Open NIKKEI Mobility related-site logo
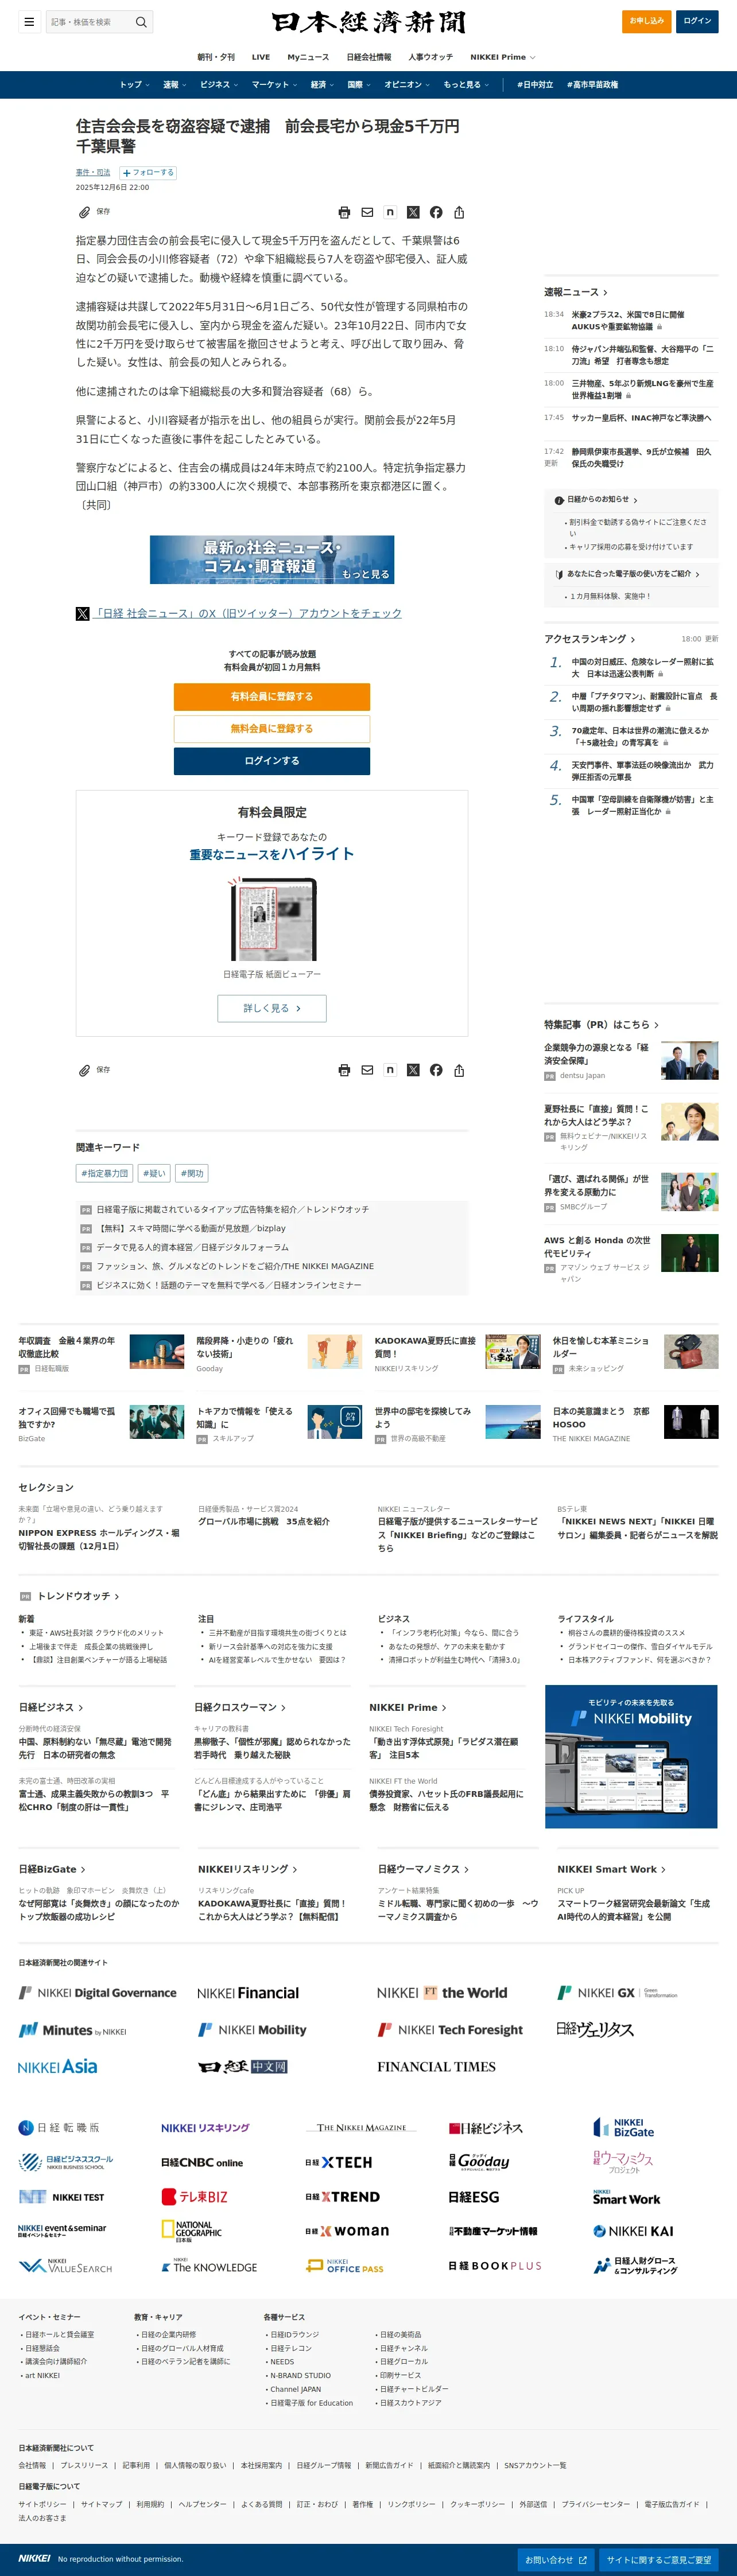 [252, 2029]
